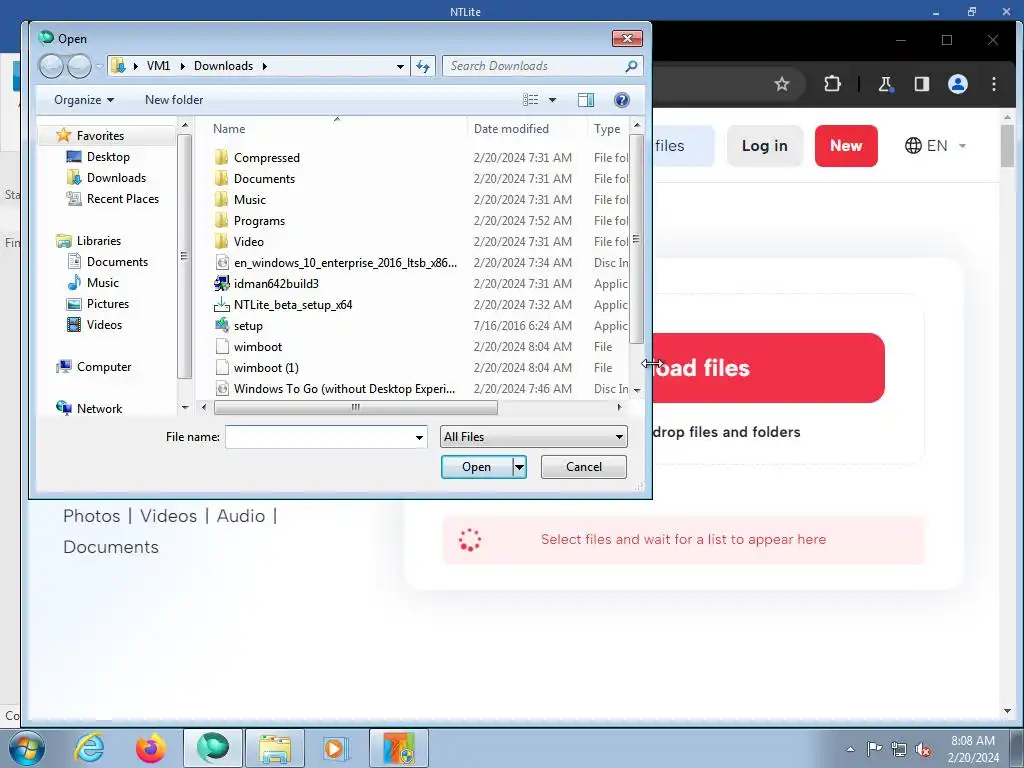Sort by Date modified column header

click(x=511, y=129)
